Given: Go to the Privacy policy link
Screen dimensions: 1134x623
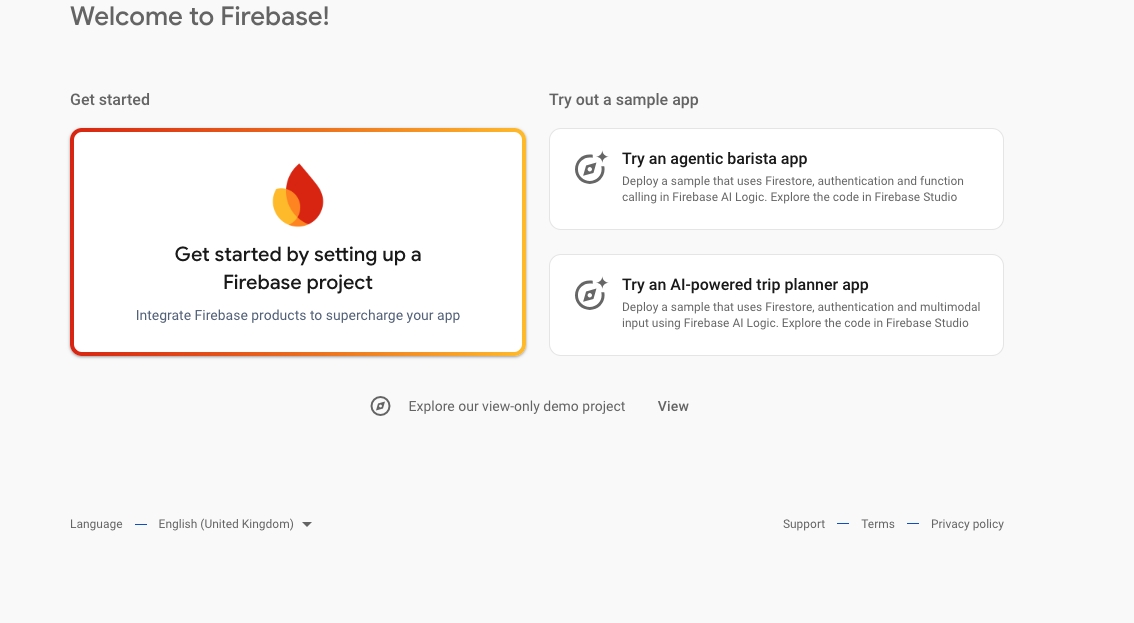Looking at the screenshot, I should tap(967, 524).
